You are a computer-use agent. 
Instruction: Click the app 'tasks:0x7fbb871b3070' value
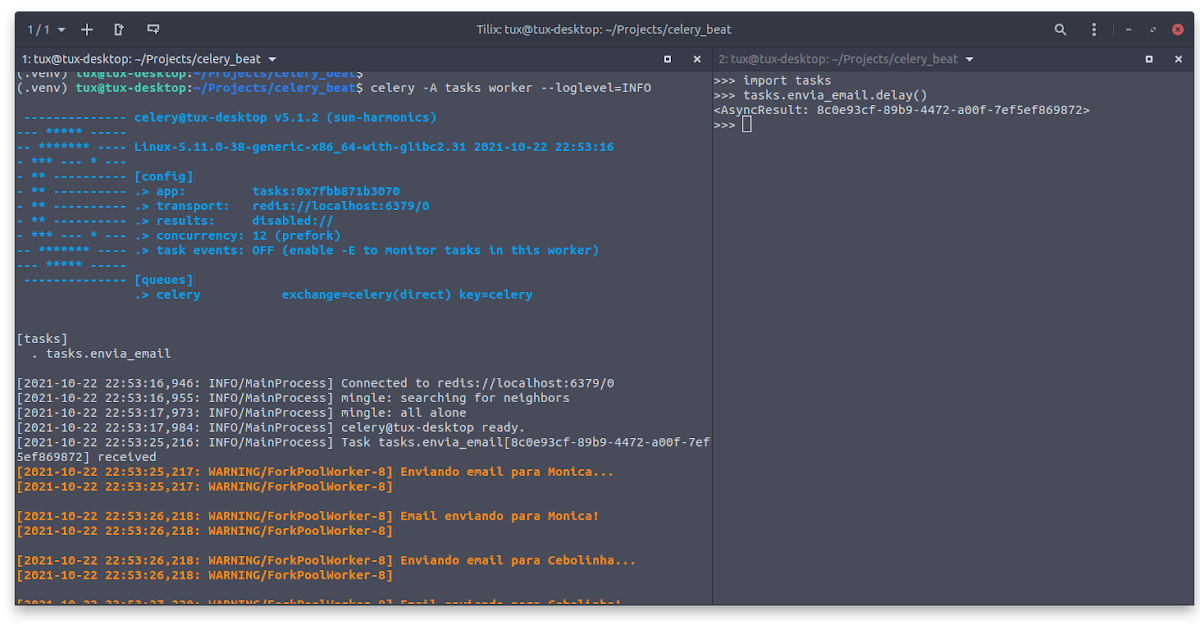coord(326,191)
